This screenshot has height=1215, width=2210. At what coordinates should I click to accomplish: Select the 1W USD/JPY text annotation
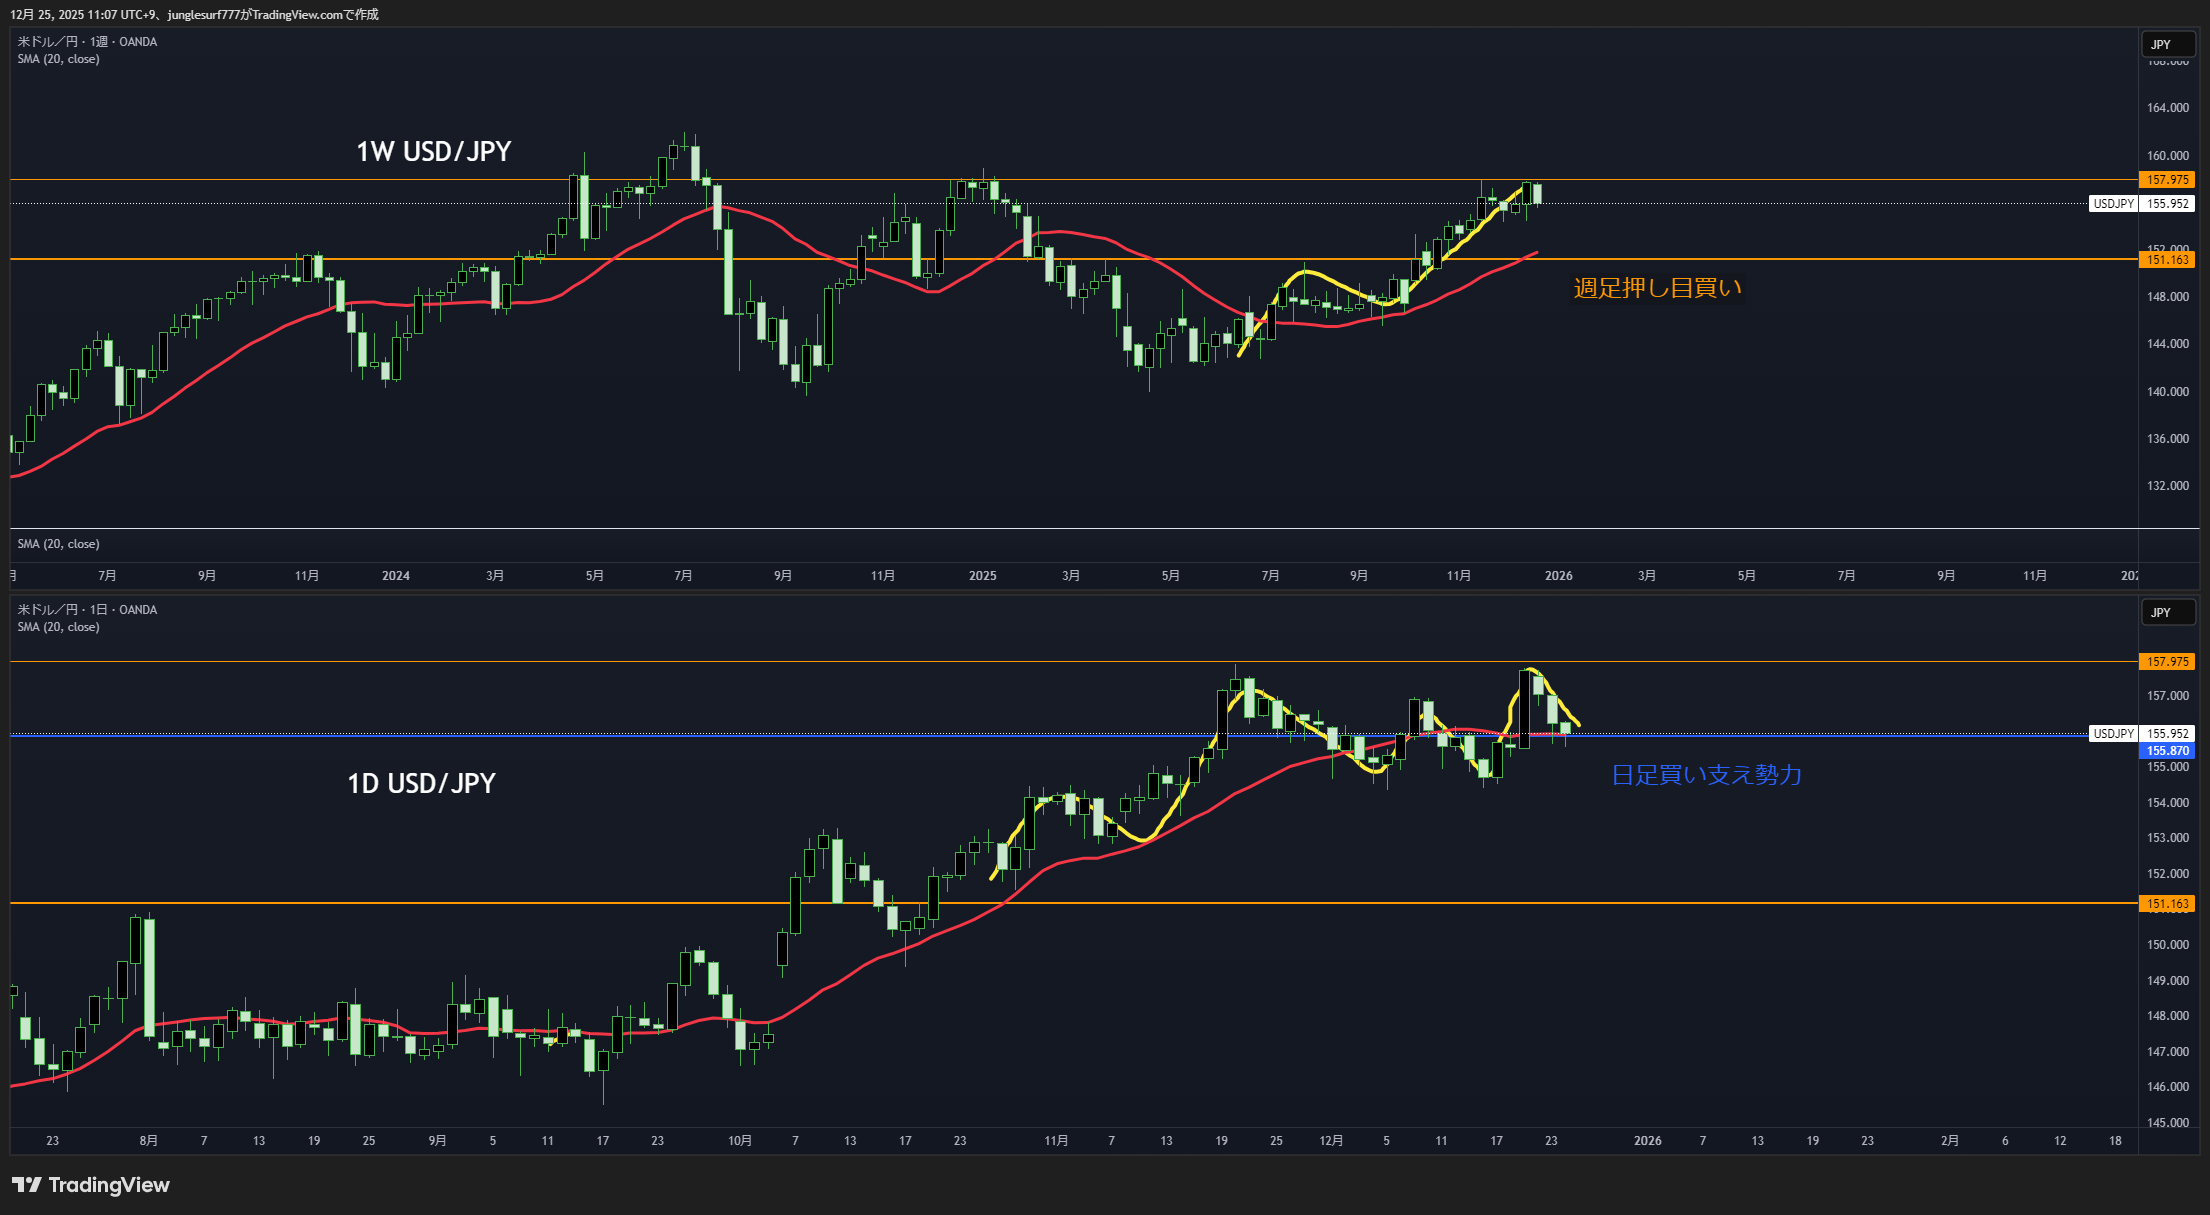(x=433, y=152)
